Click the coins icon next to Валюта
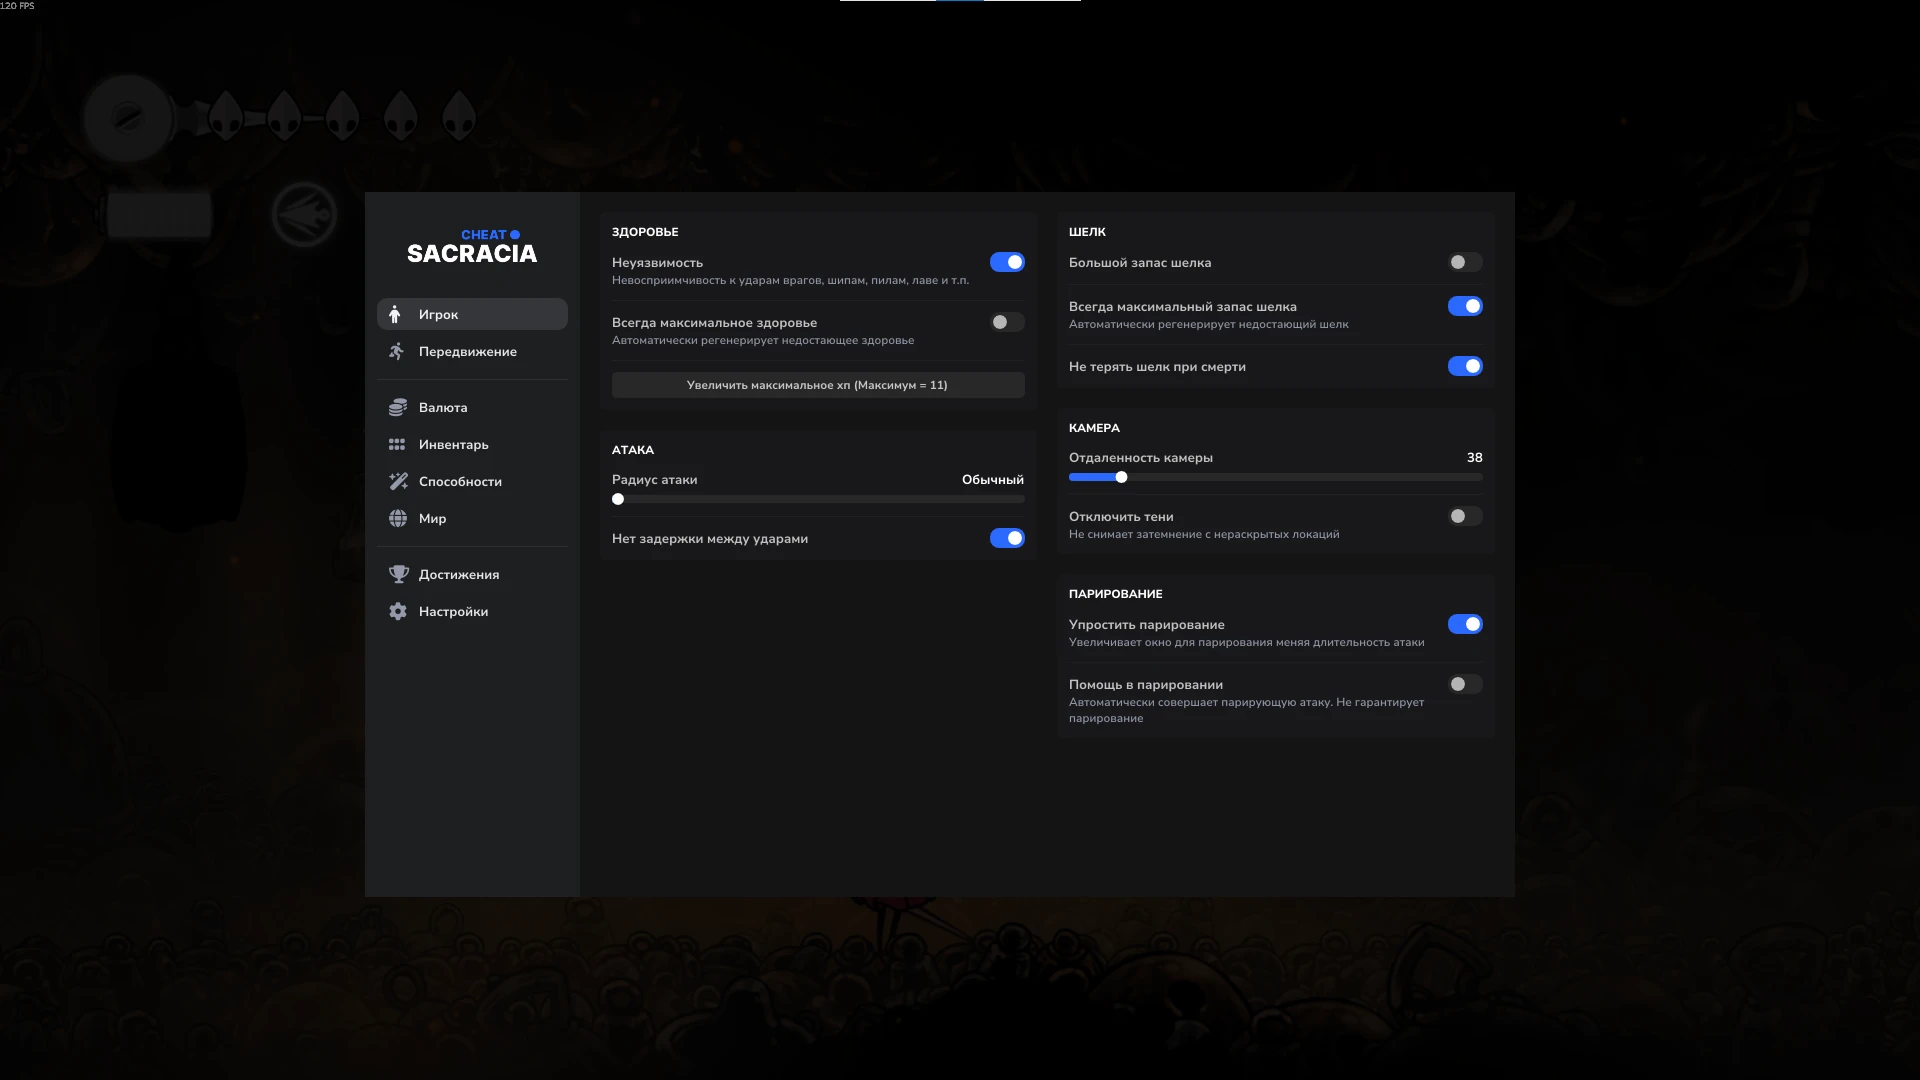 pos(397,407)
